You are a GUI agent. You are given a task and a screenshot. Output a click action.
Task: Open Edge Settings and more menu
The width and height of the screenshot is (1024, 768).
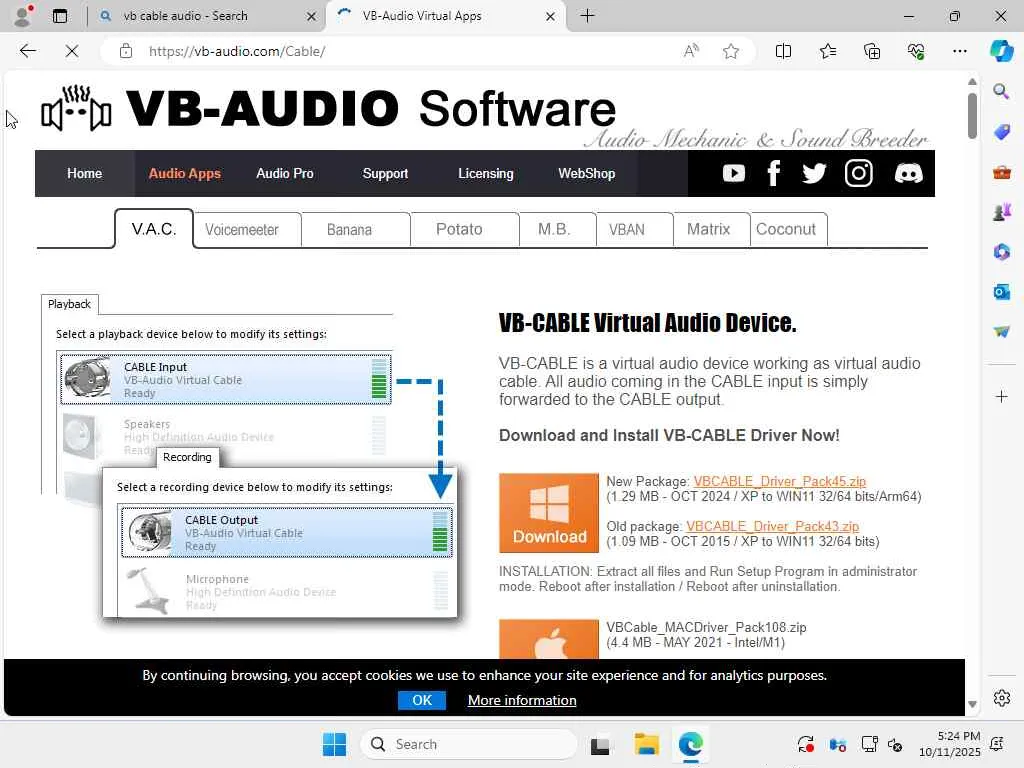pos(959,51)
